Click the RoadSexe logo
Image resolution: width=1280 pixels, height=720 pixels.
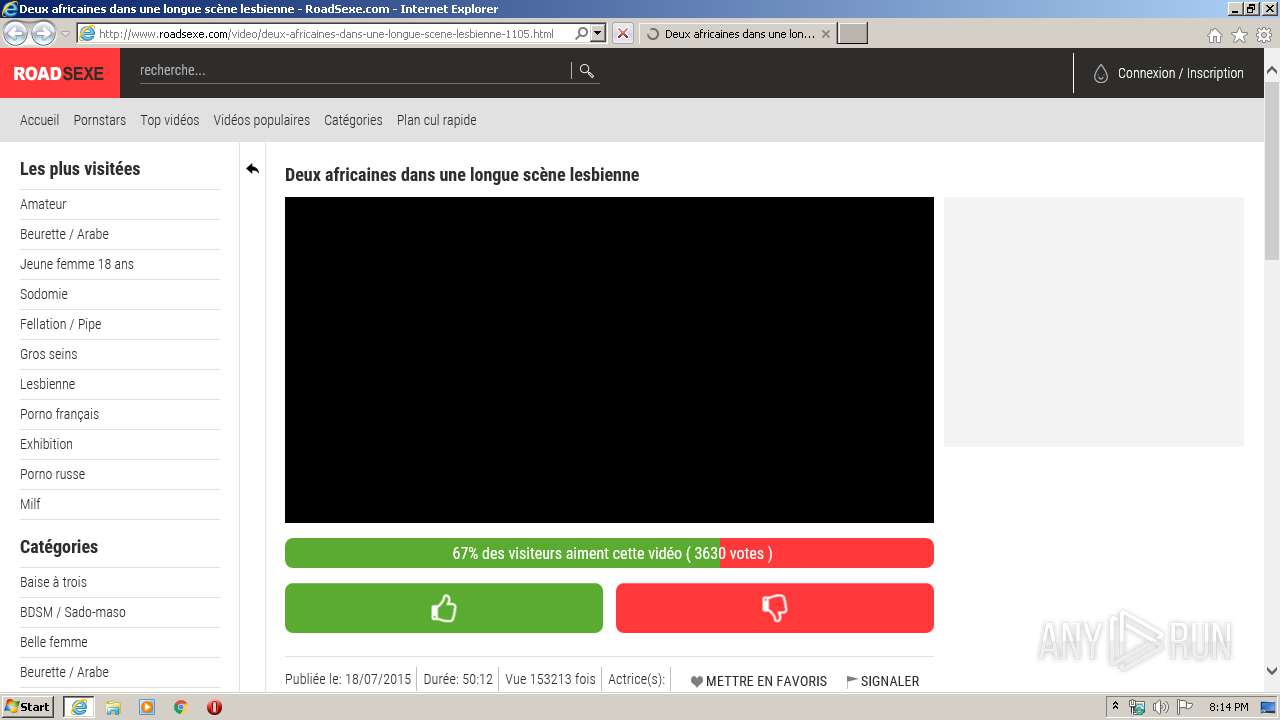[59, 73]
